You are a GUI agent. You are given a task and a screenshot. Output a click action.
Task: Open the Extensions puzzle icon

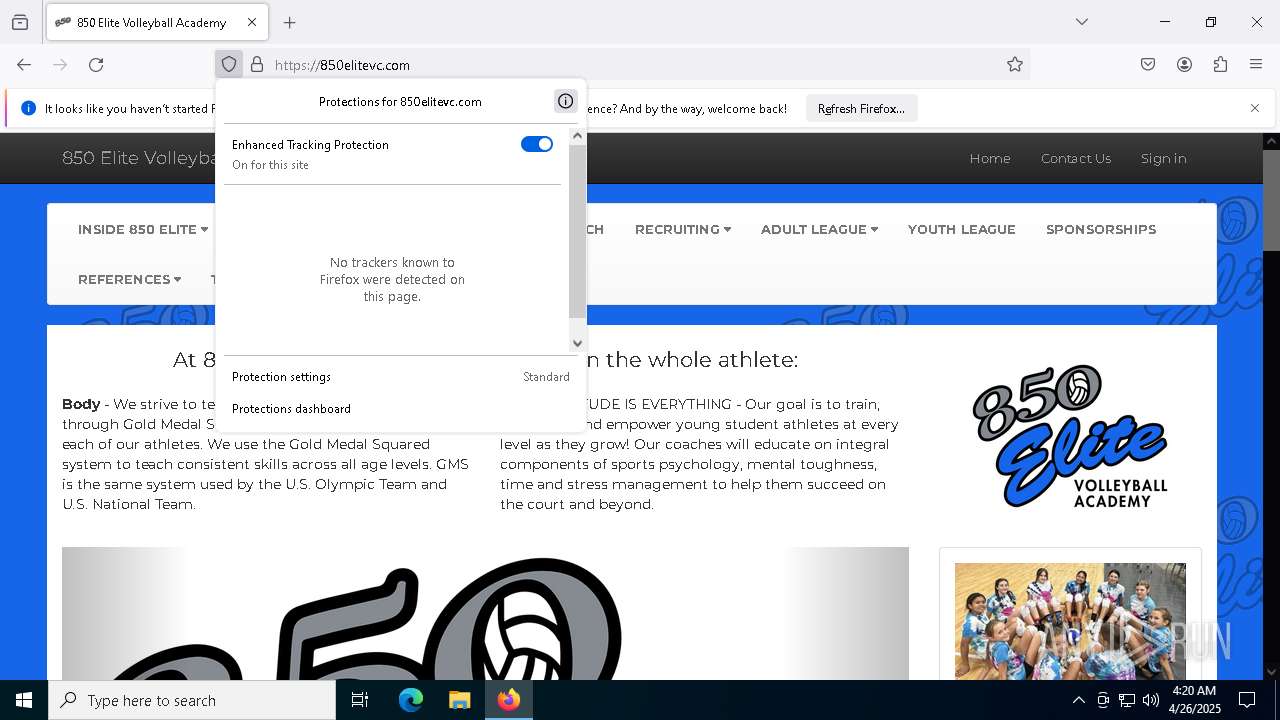pyautogui.click(x=1220, y=65)
